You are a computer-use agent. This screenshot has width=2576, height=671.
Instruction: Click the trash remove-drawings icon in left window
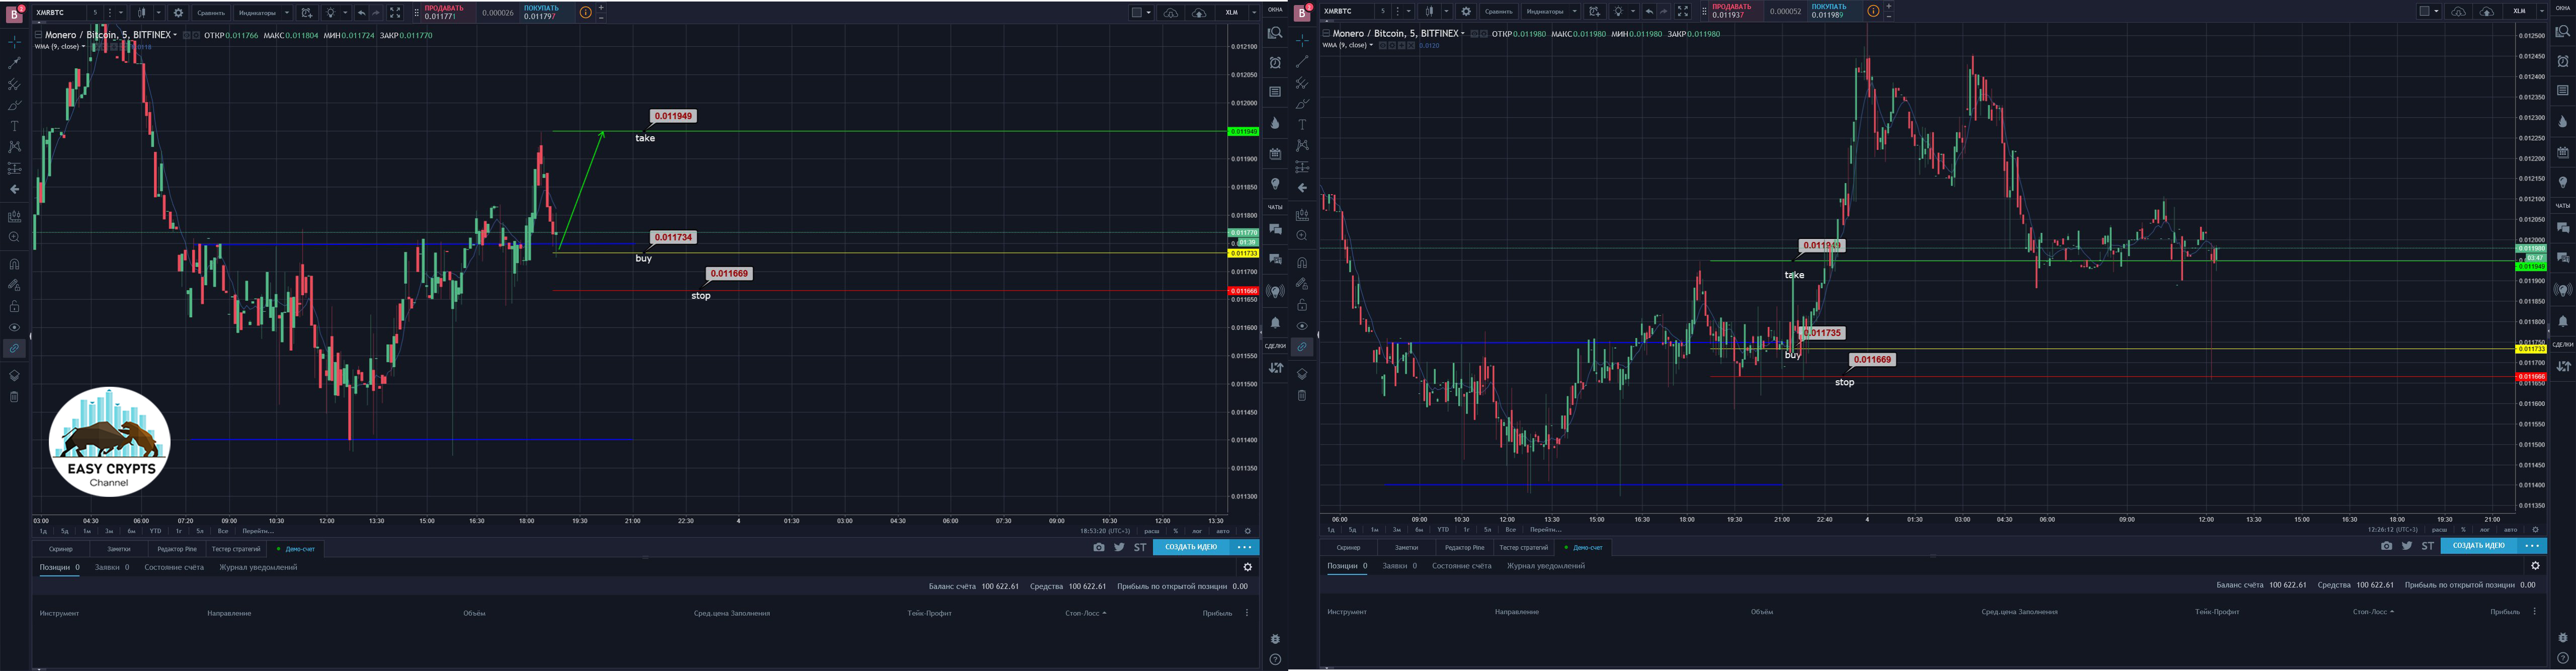pos(14,397)
